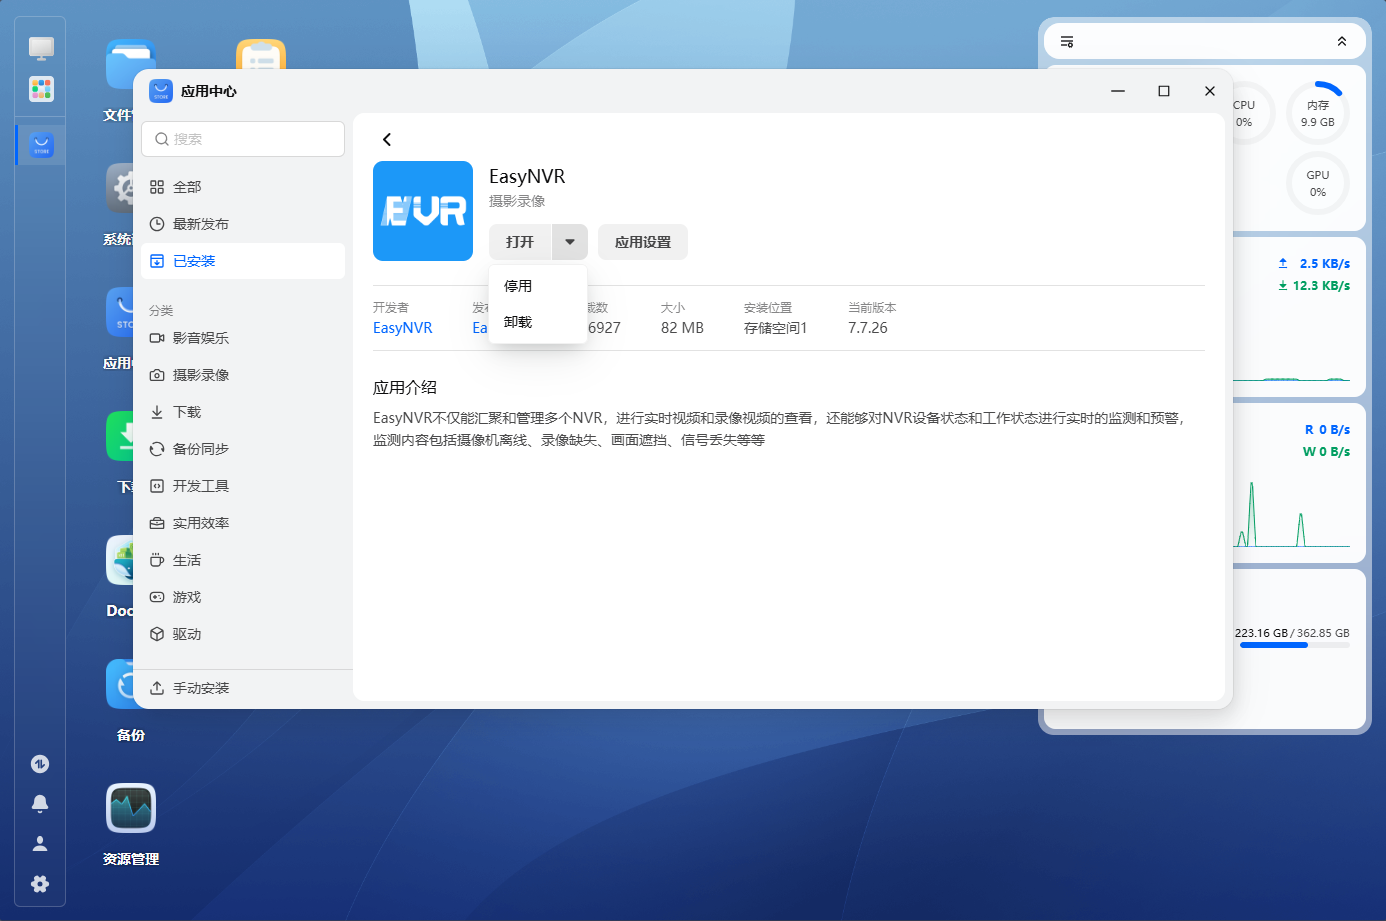Open 开发工具 category
Screen dimensions: 1386x921
click(x=243, y=486)
